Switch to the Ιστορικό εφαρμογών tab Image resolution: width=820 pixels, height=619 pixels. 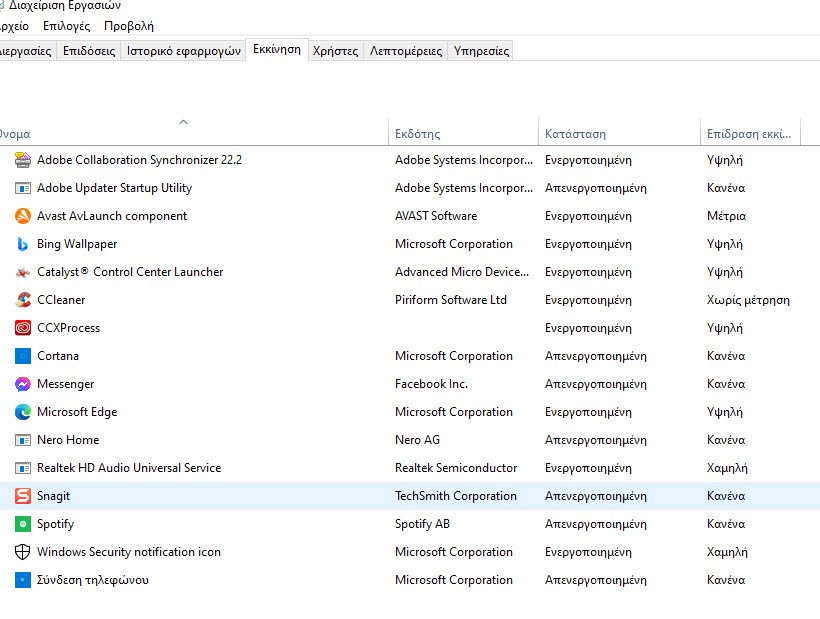pyautogui.click(x=184, y=51)
